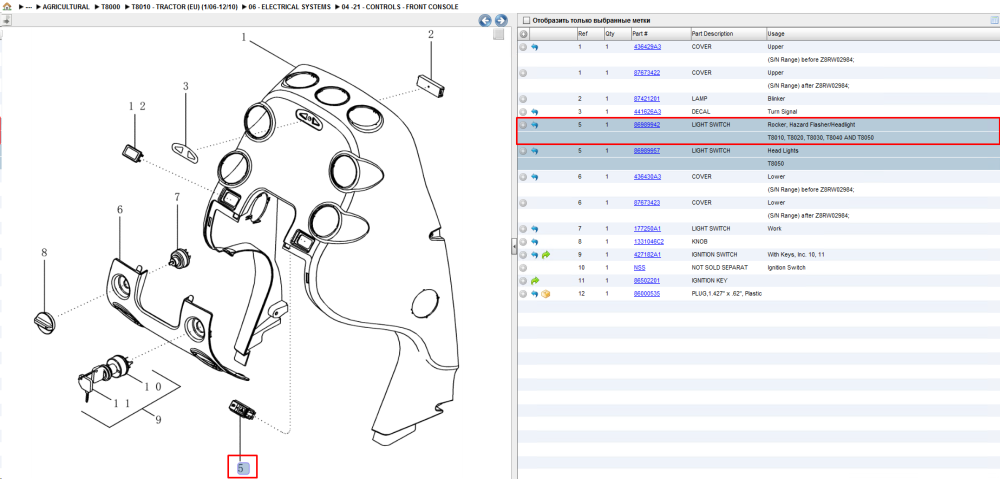
Task: Open part number link 86502201
Action: click(x=646, y=281)
